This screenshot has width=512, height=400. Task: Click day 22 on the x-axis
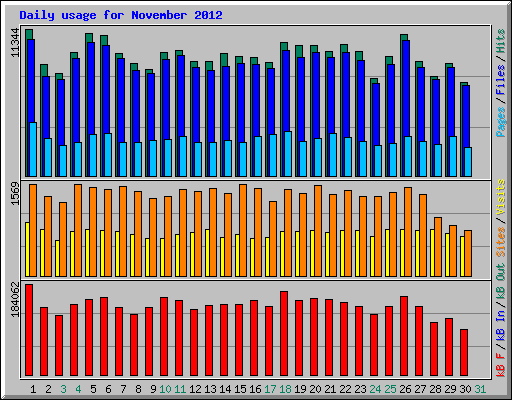[345, 389]
